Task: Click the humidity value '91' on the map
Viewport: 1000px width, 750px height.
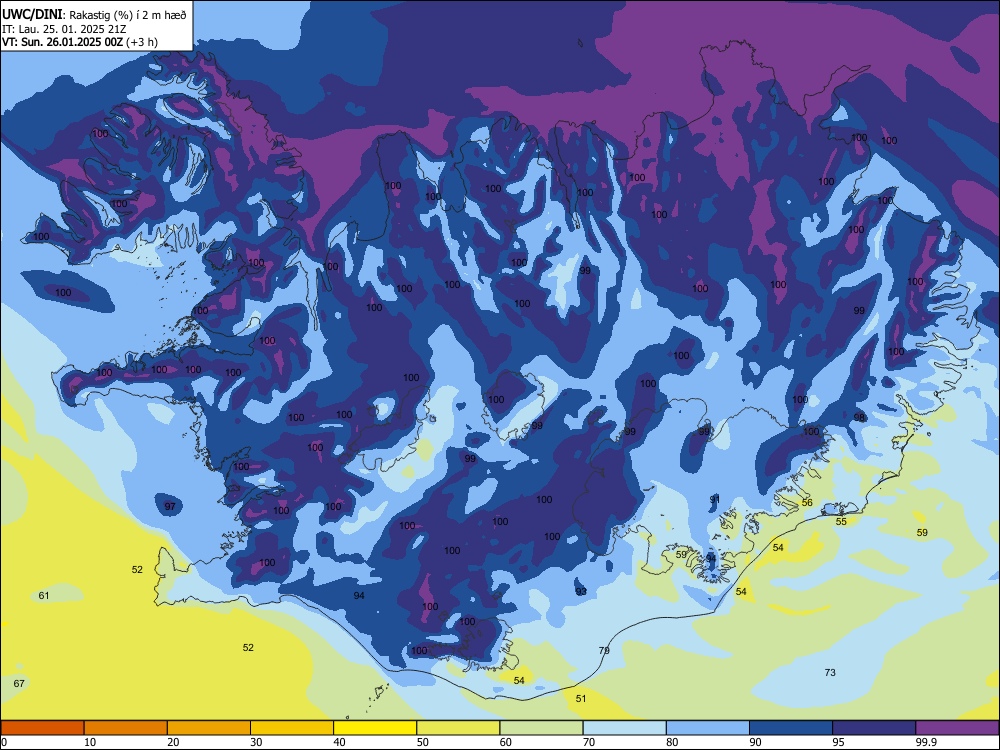Action: pyautogui.click(x=715, y=499)
